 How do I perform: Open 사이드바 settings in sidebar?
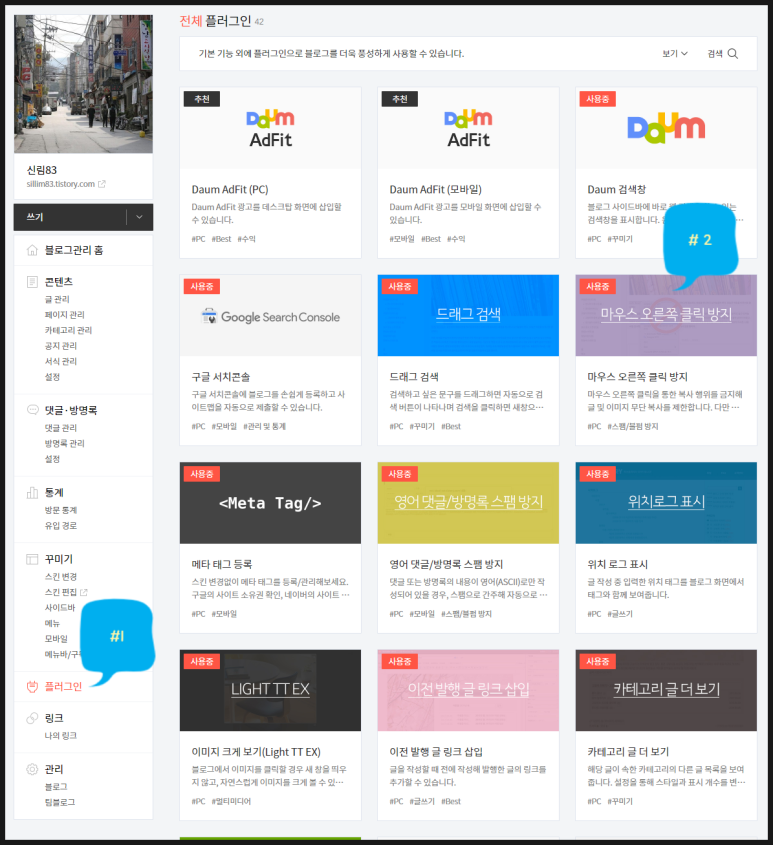point(60,608)
